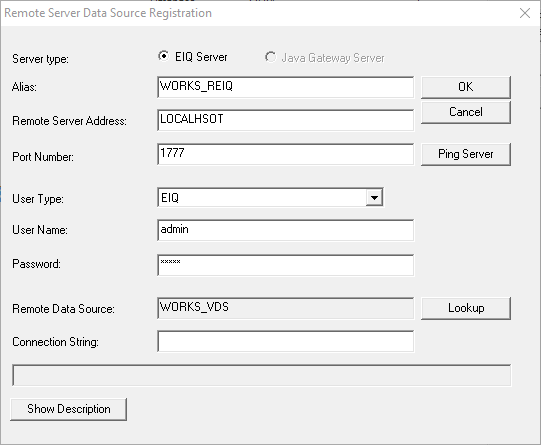Click the Remote Data Source field WORKS_VDS
This screenshot has width=541, height=445.
(x=285, y=308)
